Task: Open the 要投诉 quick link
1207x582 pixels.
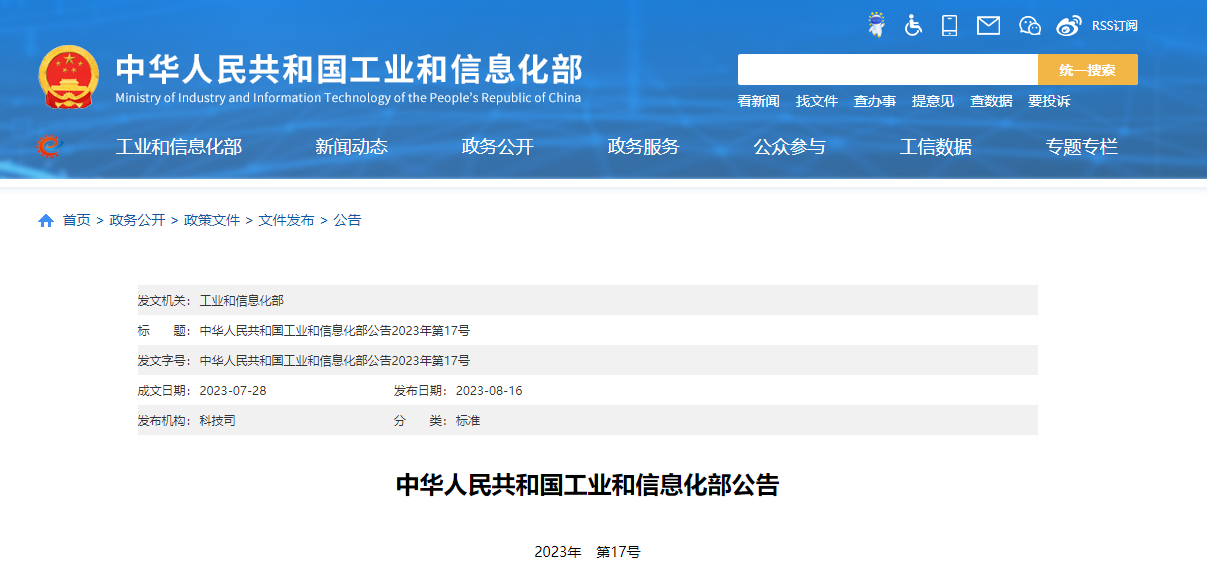Action: 1049,101
